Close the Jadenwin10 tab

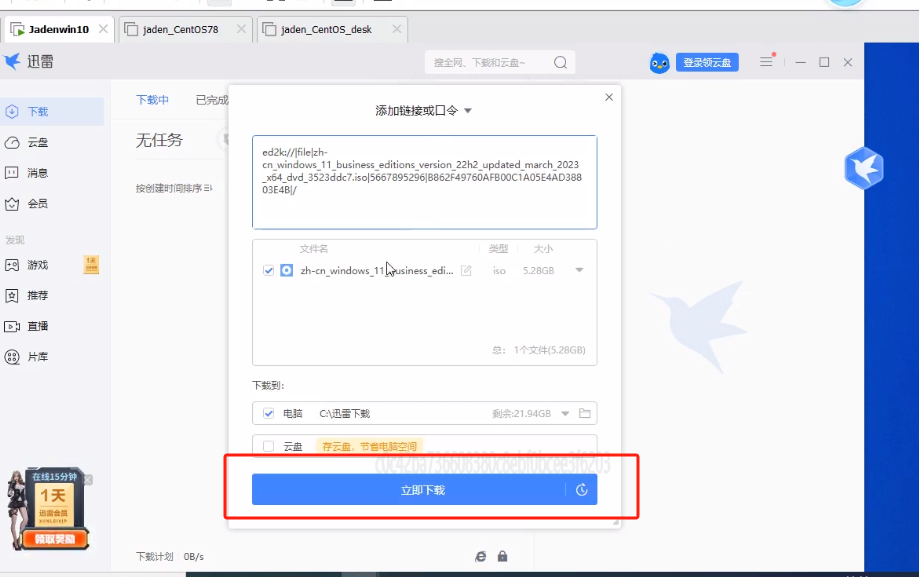point(103,29)
